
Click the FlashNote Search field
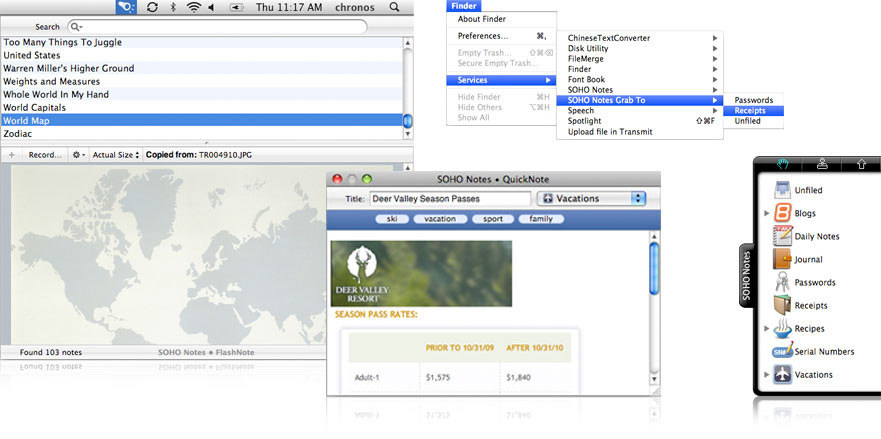[x=217, y=27]
